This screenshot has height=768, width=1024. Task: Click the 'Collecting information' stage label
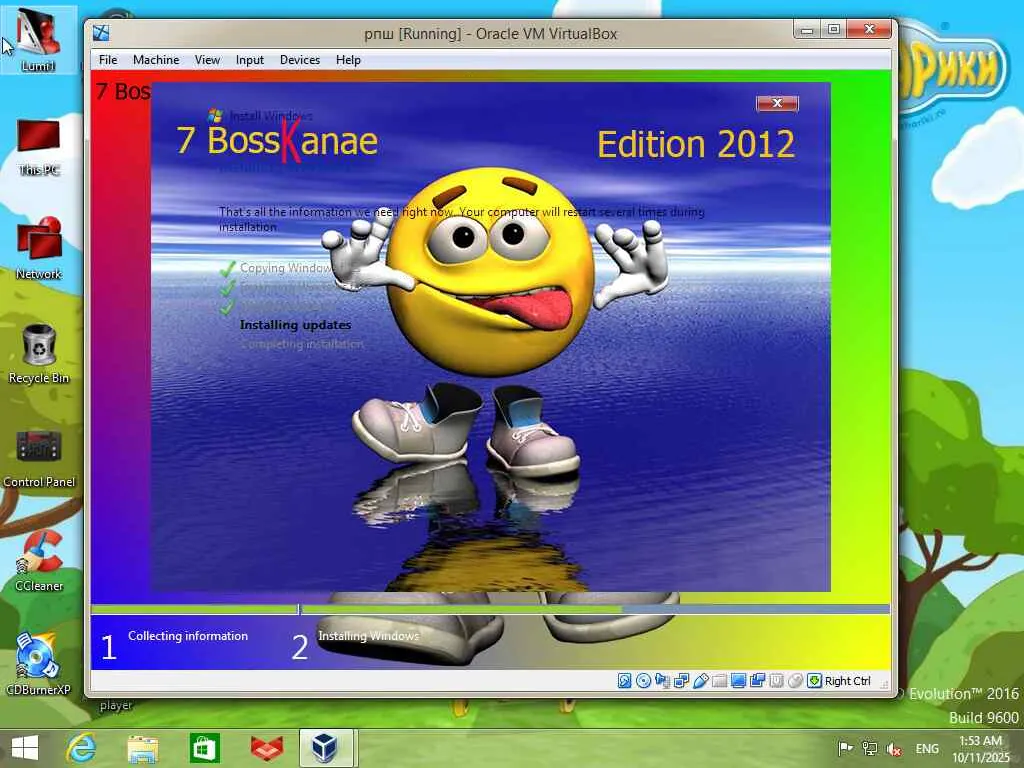(x=188, y=635)
